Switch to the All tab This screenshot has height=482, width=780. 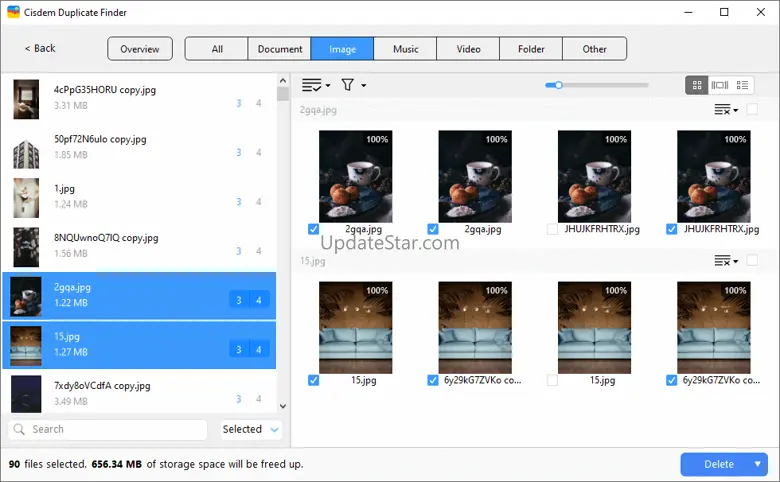click(217, 49)
